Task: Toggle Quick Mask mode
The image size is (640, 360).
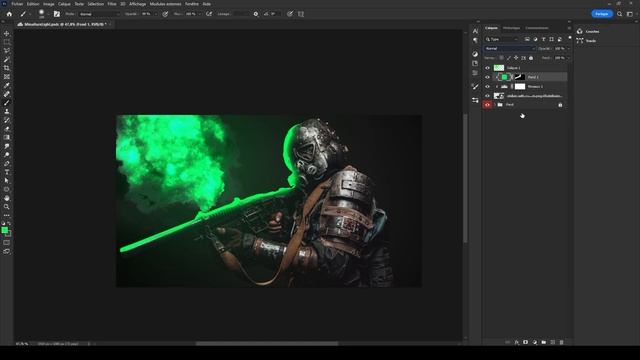Action: pyautogui.click(x=7, y=242)
